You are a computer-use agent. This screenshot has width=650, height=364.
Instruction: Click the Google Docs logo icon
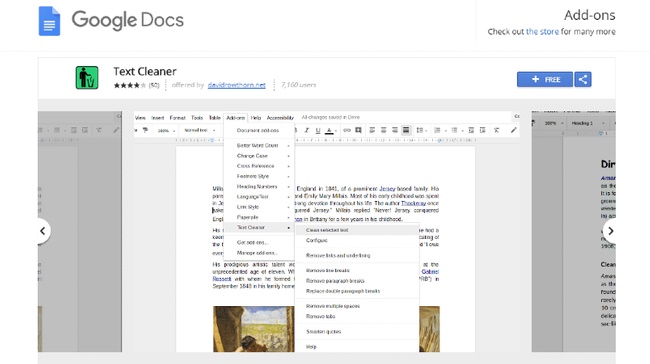click(49, 21)
